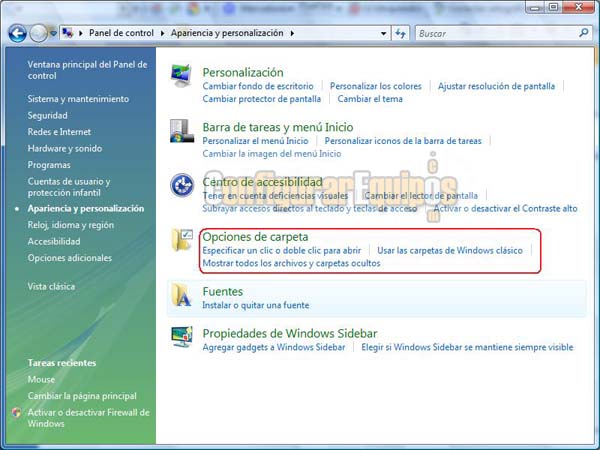Open the Fuentes heading

click(223, 292)
